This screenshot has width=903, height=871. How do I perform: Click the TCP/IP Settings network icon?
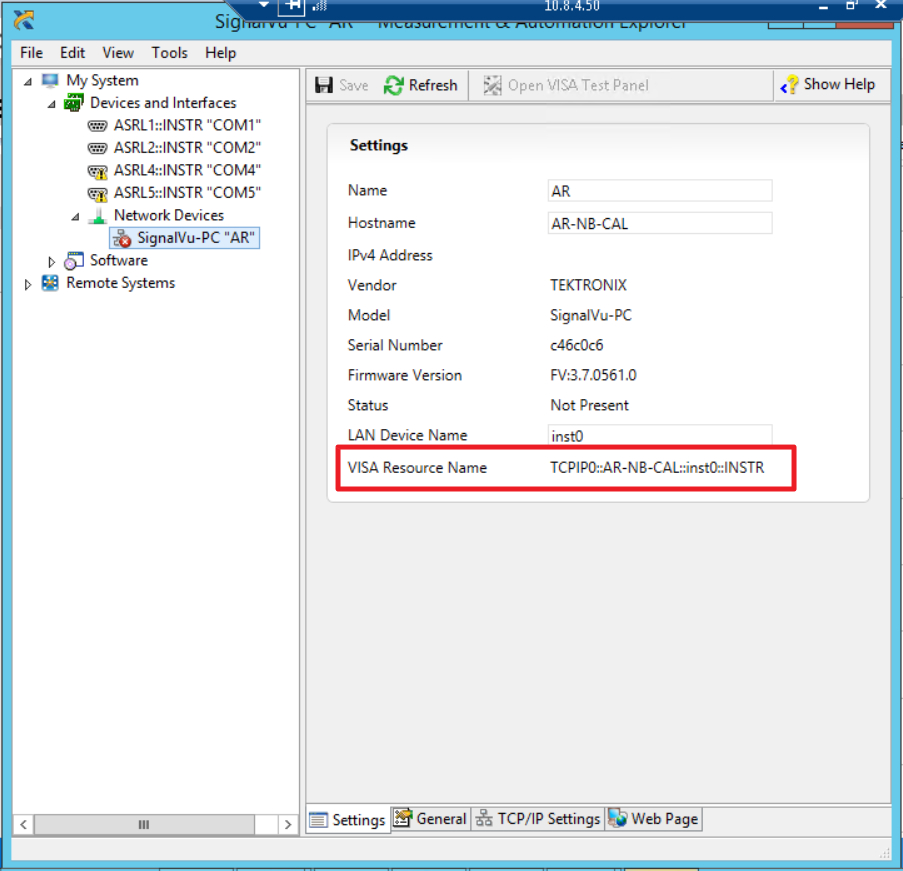pos(484,819)
